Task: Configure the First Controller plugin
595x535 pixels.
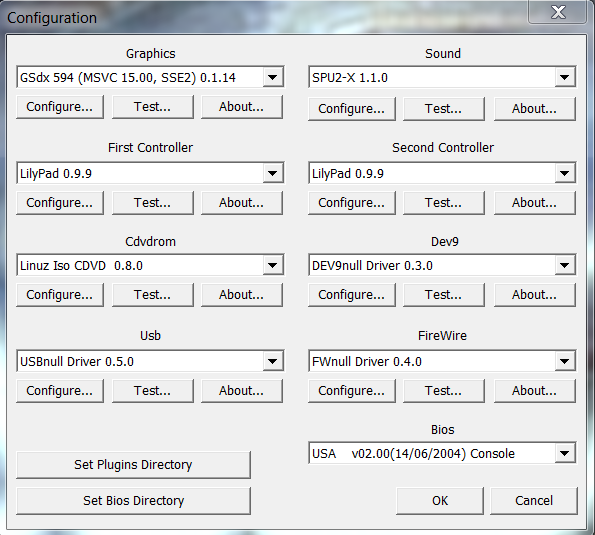Action: (60, 203)
